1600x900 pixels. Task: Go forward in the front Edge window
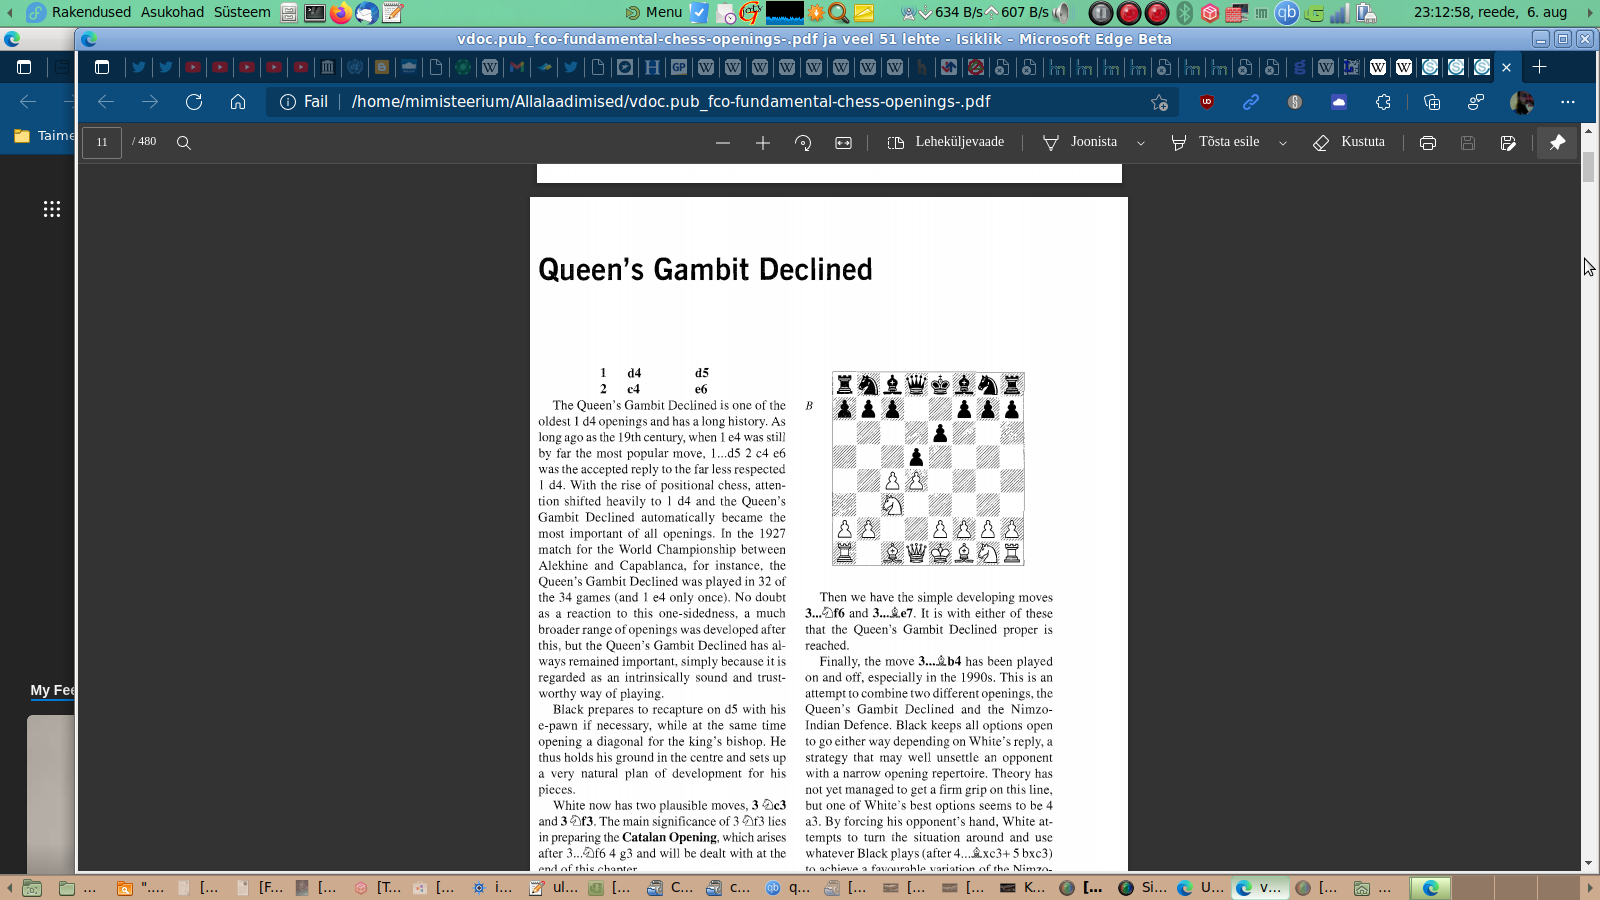click(x=150, y=102)
